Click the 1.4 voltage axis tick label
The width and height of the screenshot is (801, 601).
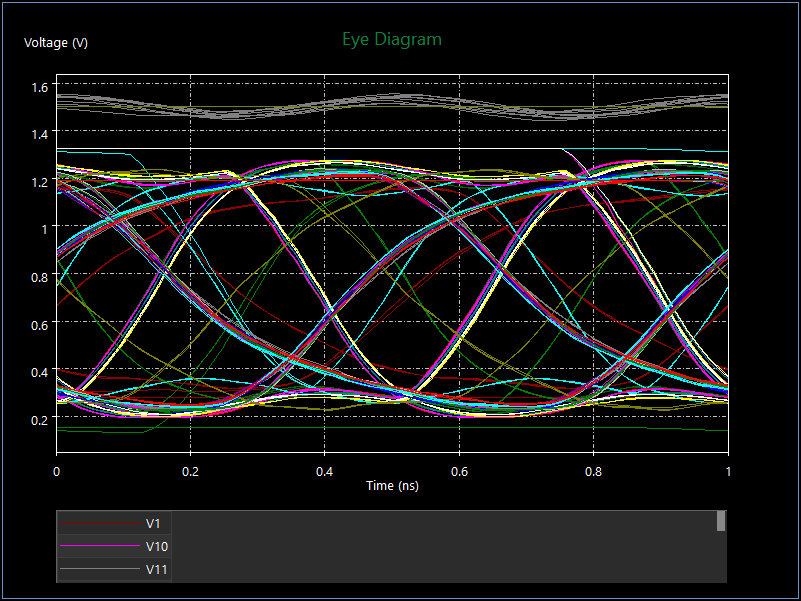(x=39, y=135)
